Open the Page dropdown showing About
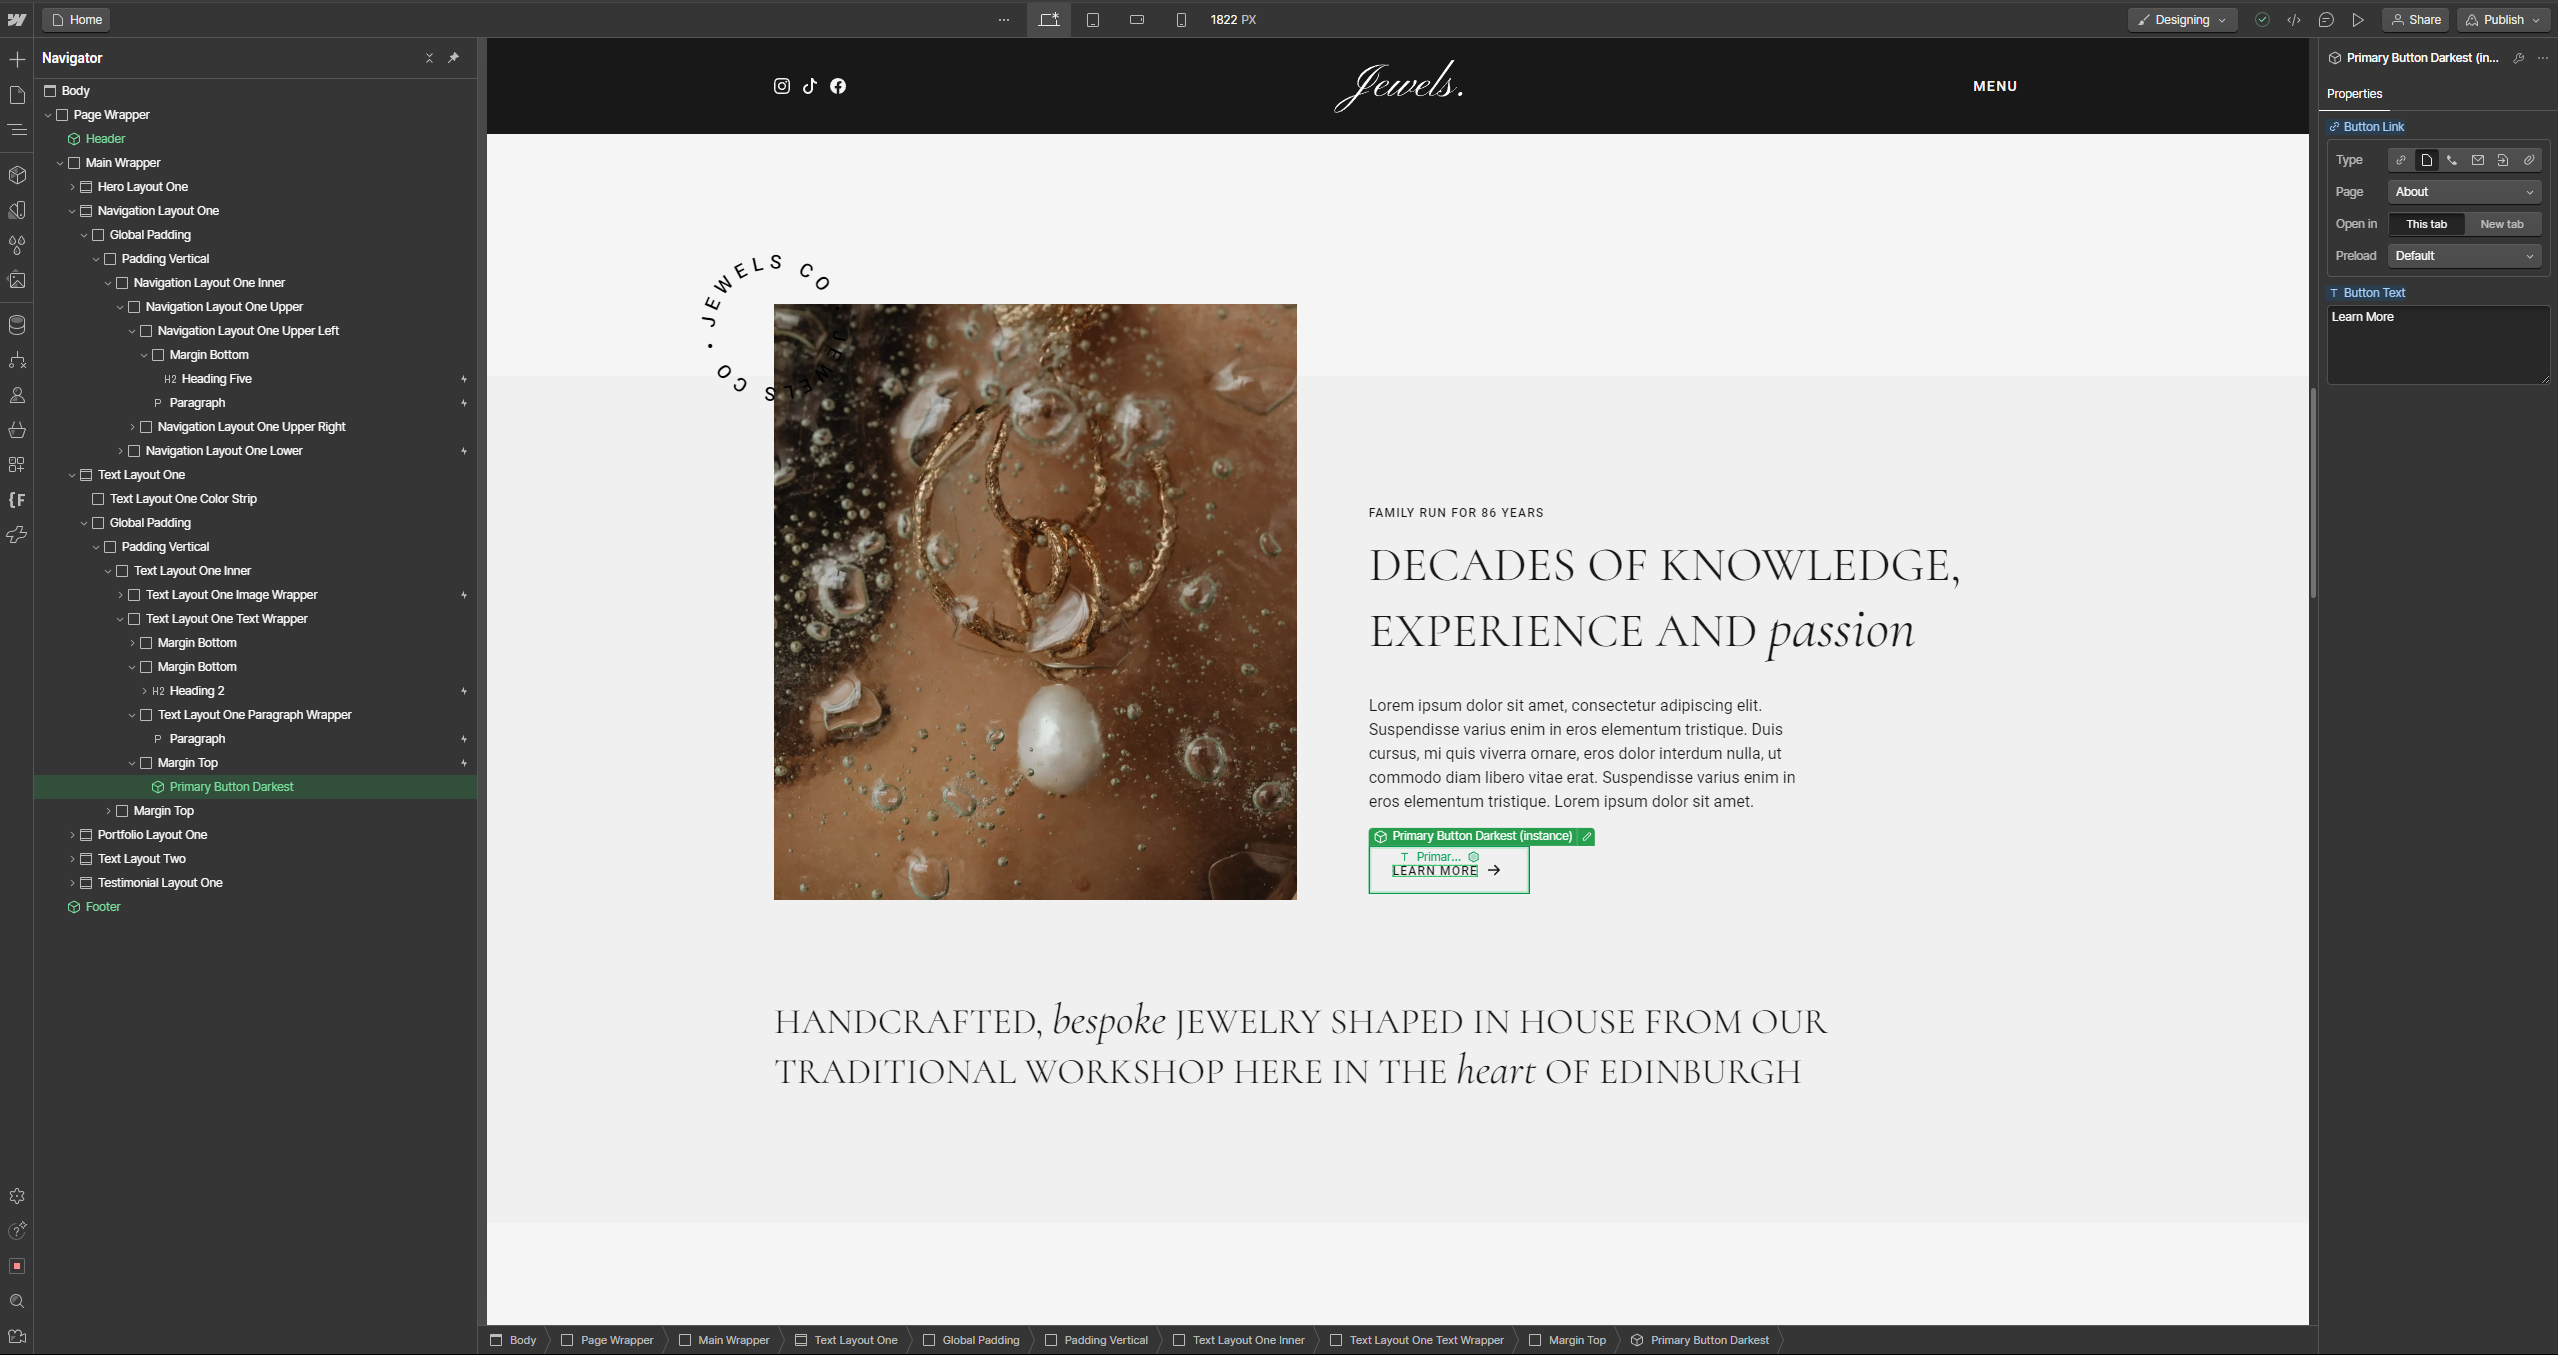2558x1355 pixels. pyautogui.click(x=2464, y=192)
